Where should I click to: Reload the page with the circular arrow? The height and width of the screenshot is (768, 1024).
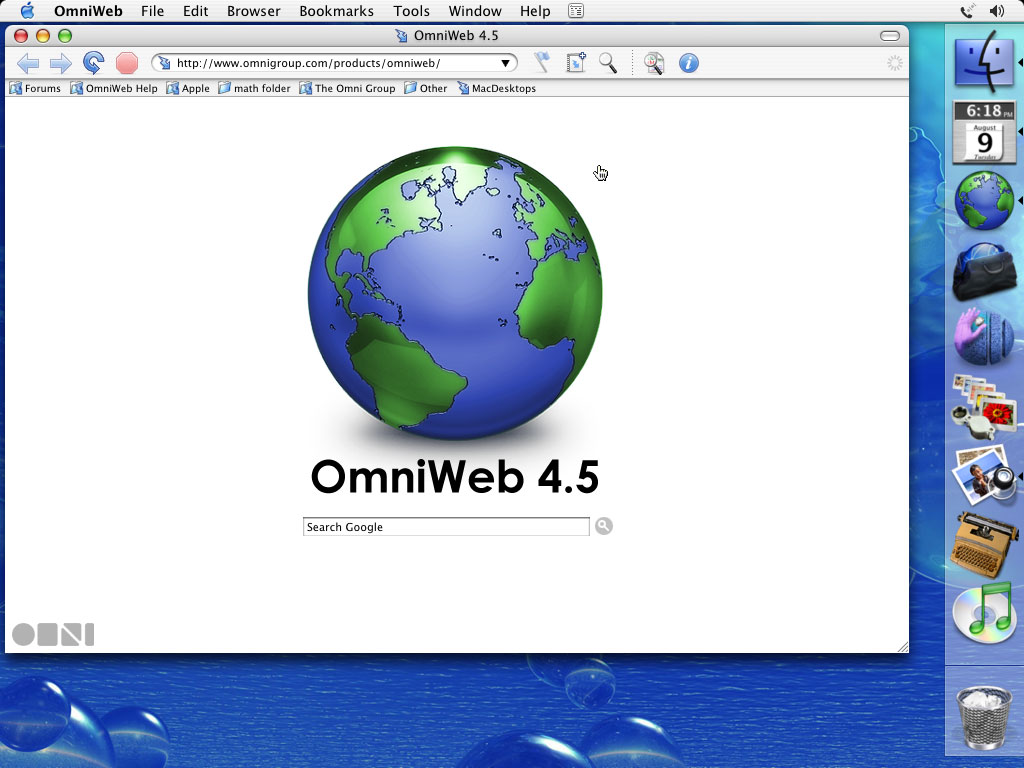(93, 63)
